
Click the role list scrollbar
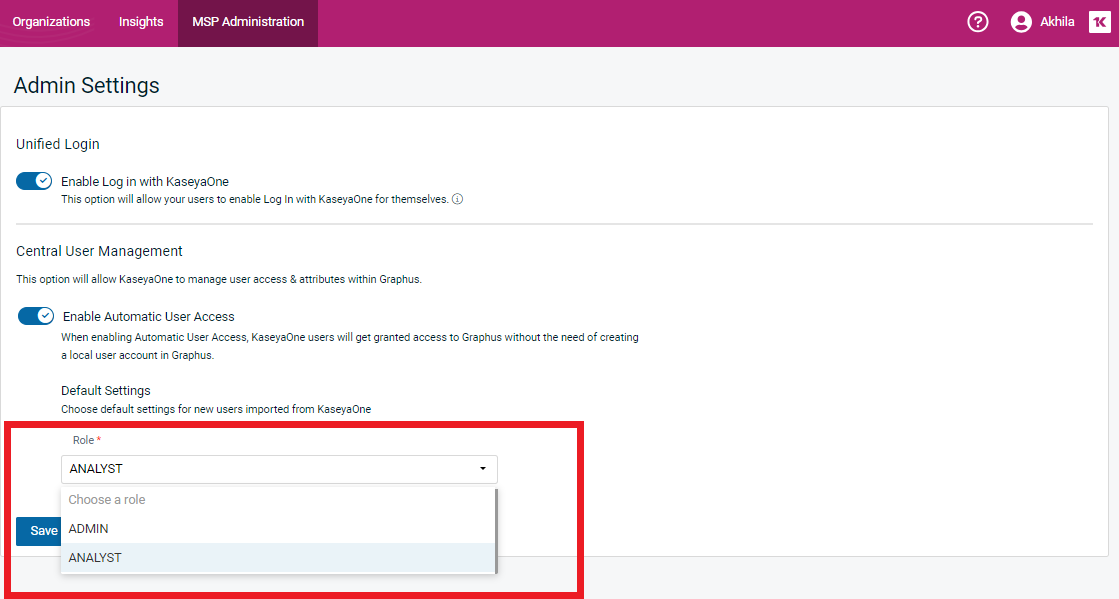[x=496, y=530]
